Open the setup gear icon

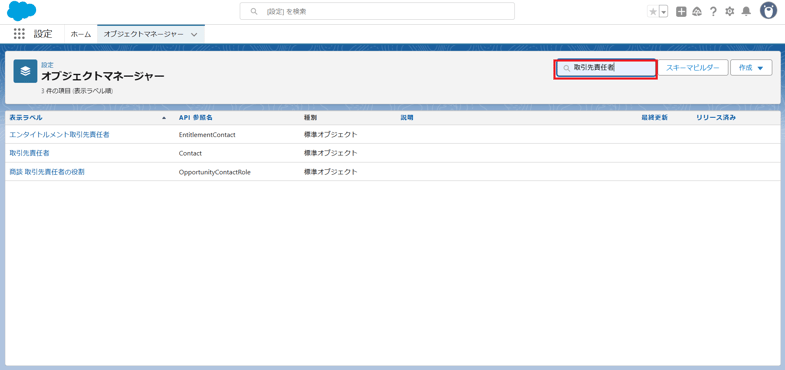(x=729, y=12)
